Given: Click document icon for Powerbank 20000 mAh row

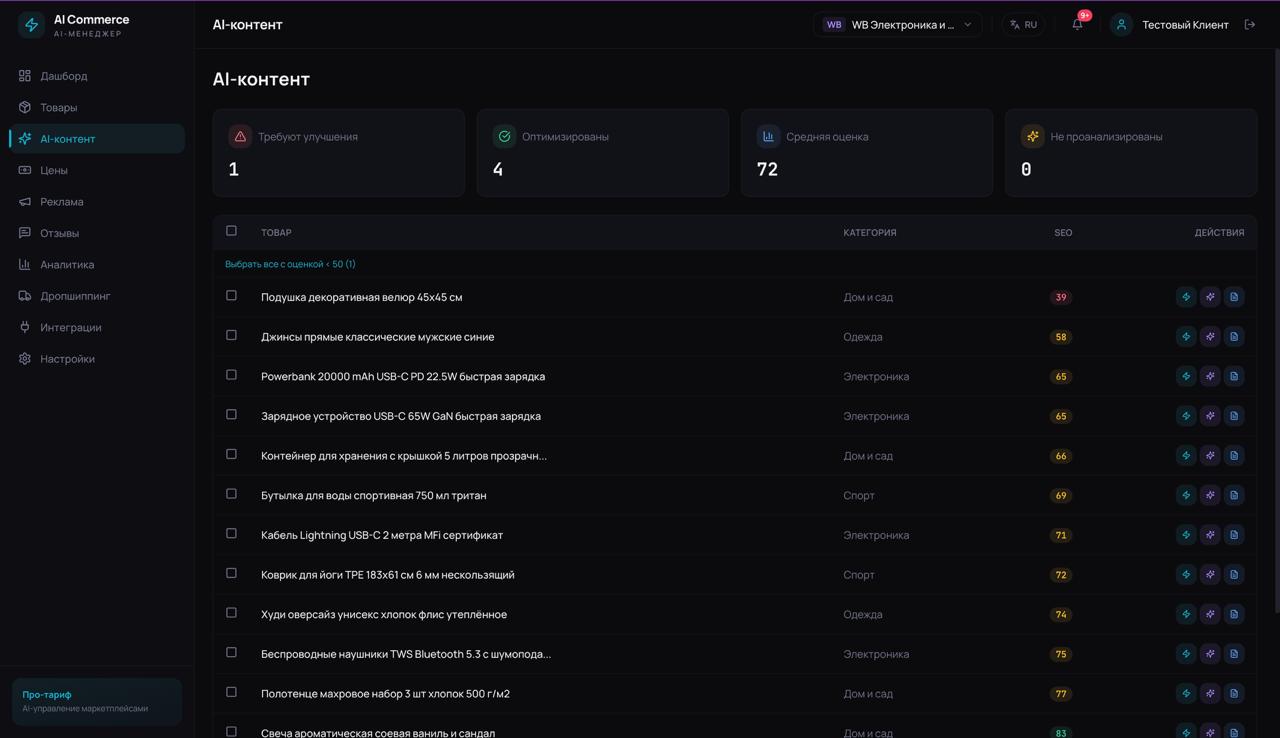Looking at the screenshot, I should [1234, 377].
